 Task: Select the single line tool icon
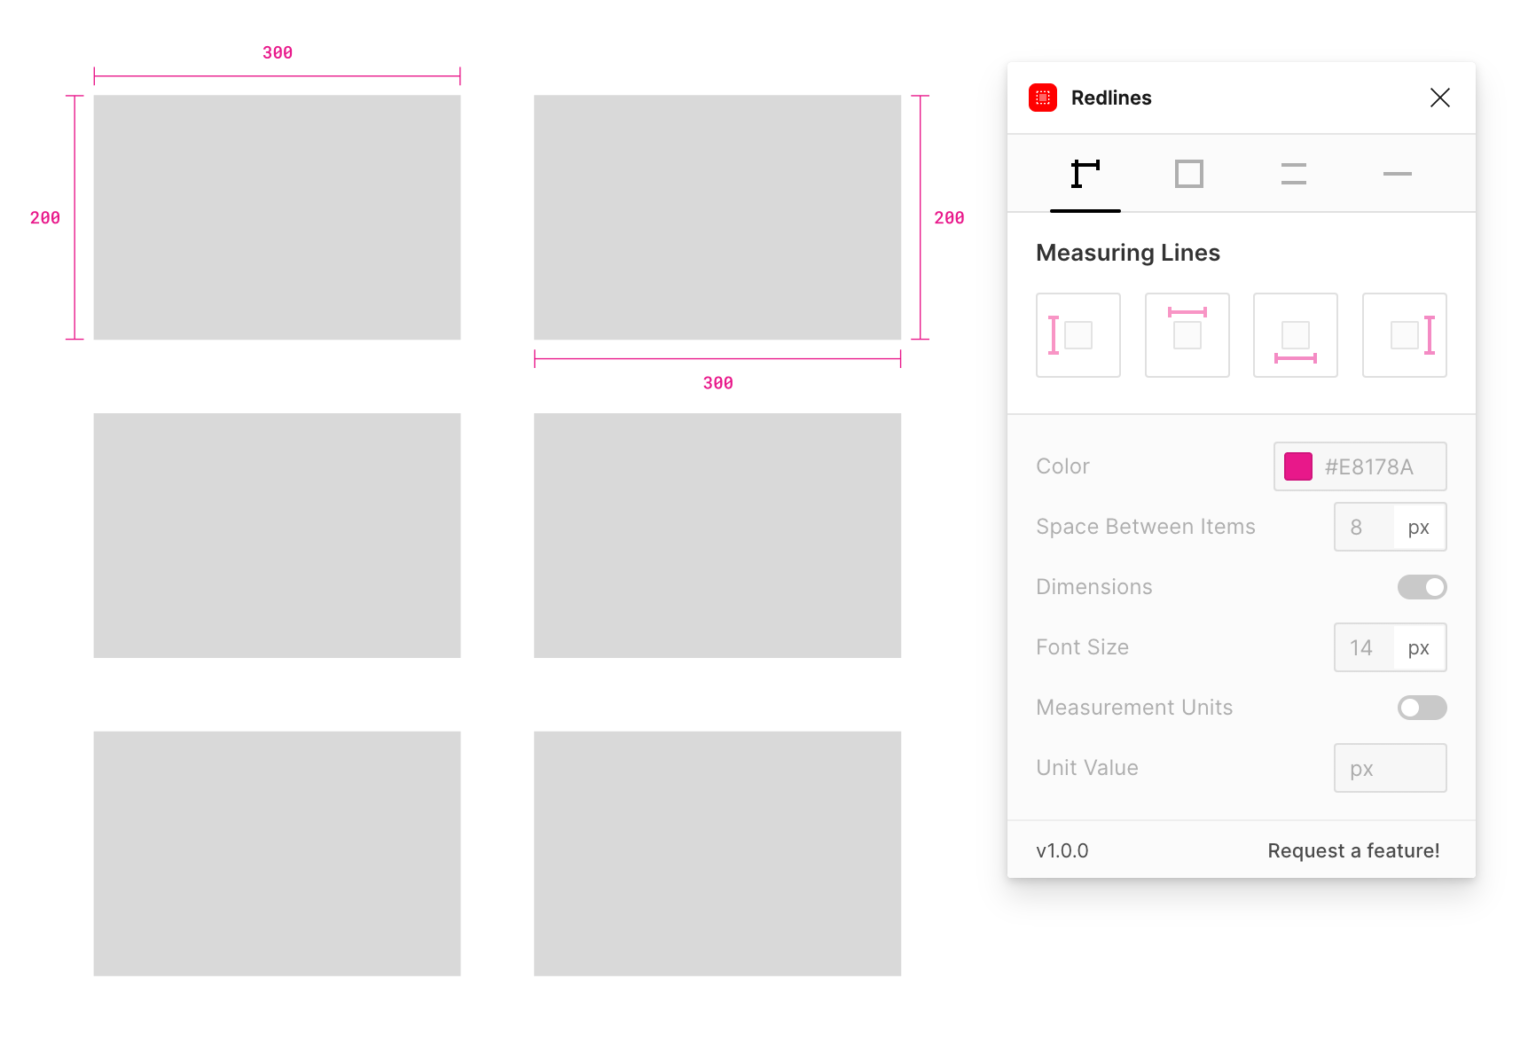coord(1397,173)
